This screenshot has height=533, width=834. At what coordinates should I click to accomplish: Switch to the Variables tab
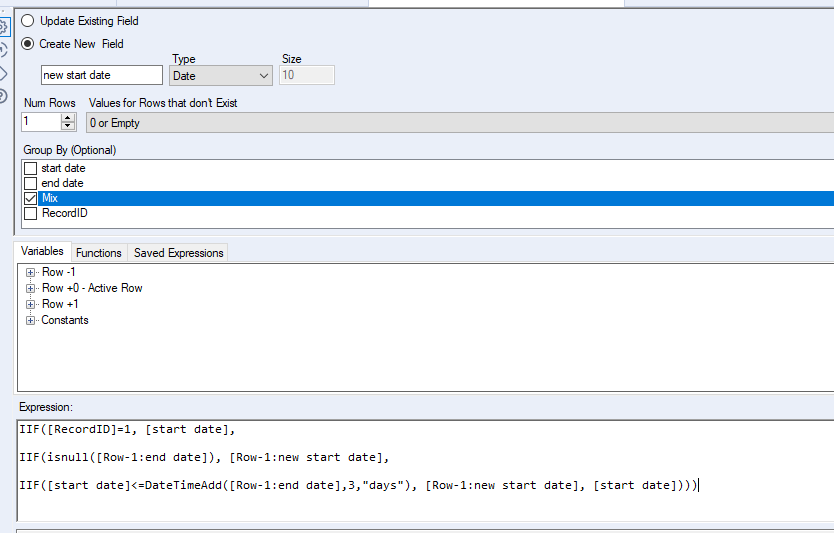coord(42,251)
